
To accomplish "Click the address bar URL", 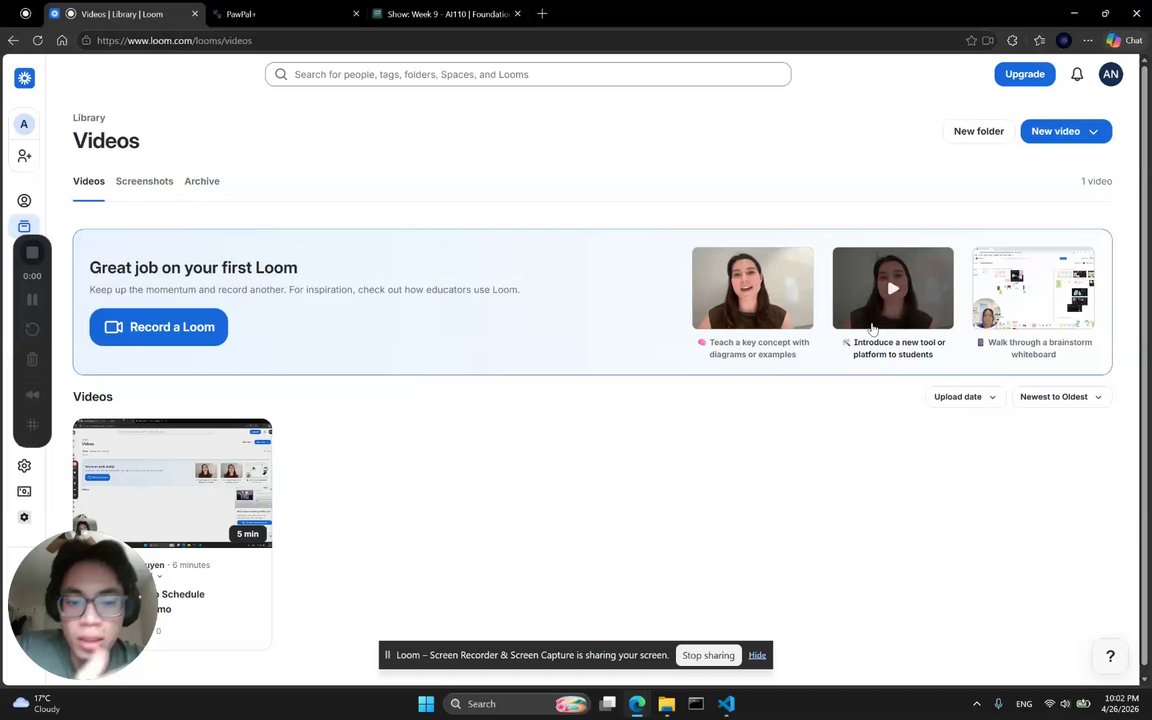I will point(174,40).
